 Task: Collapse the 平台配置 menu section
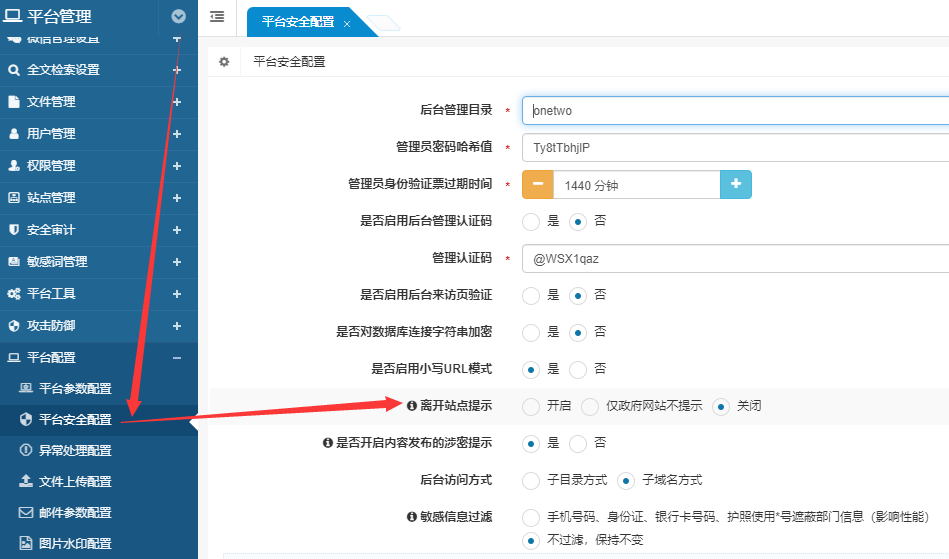(177, 358)
